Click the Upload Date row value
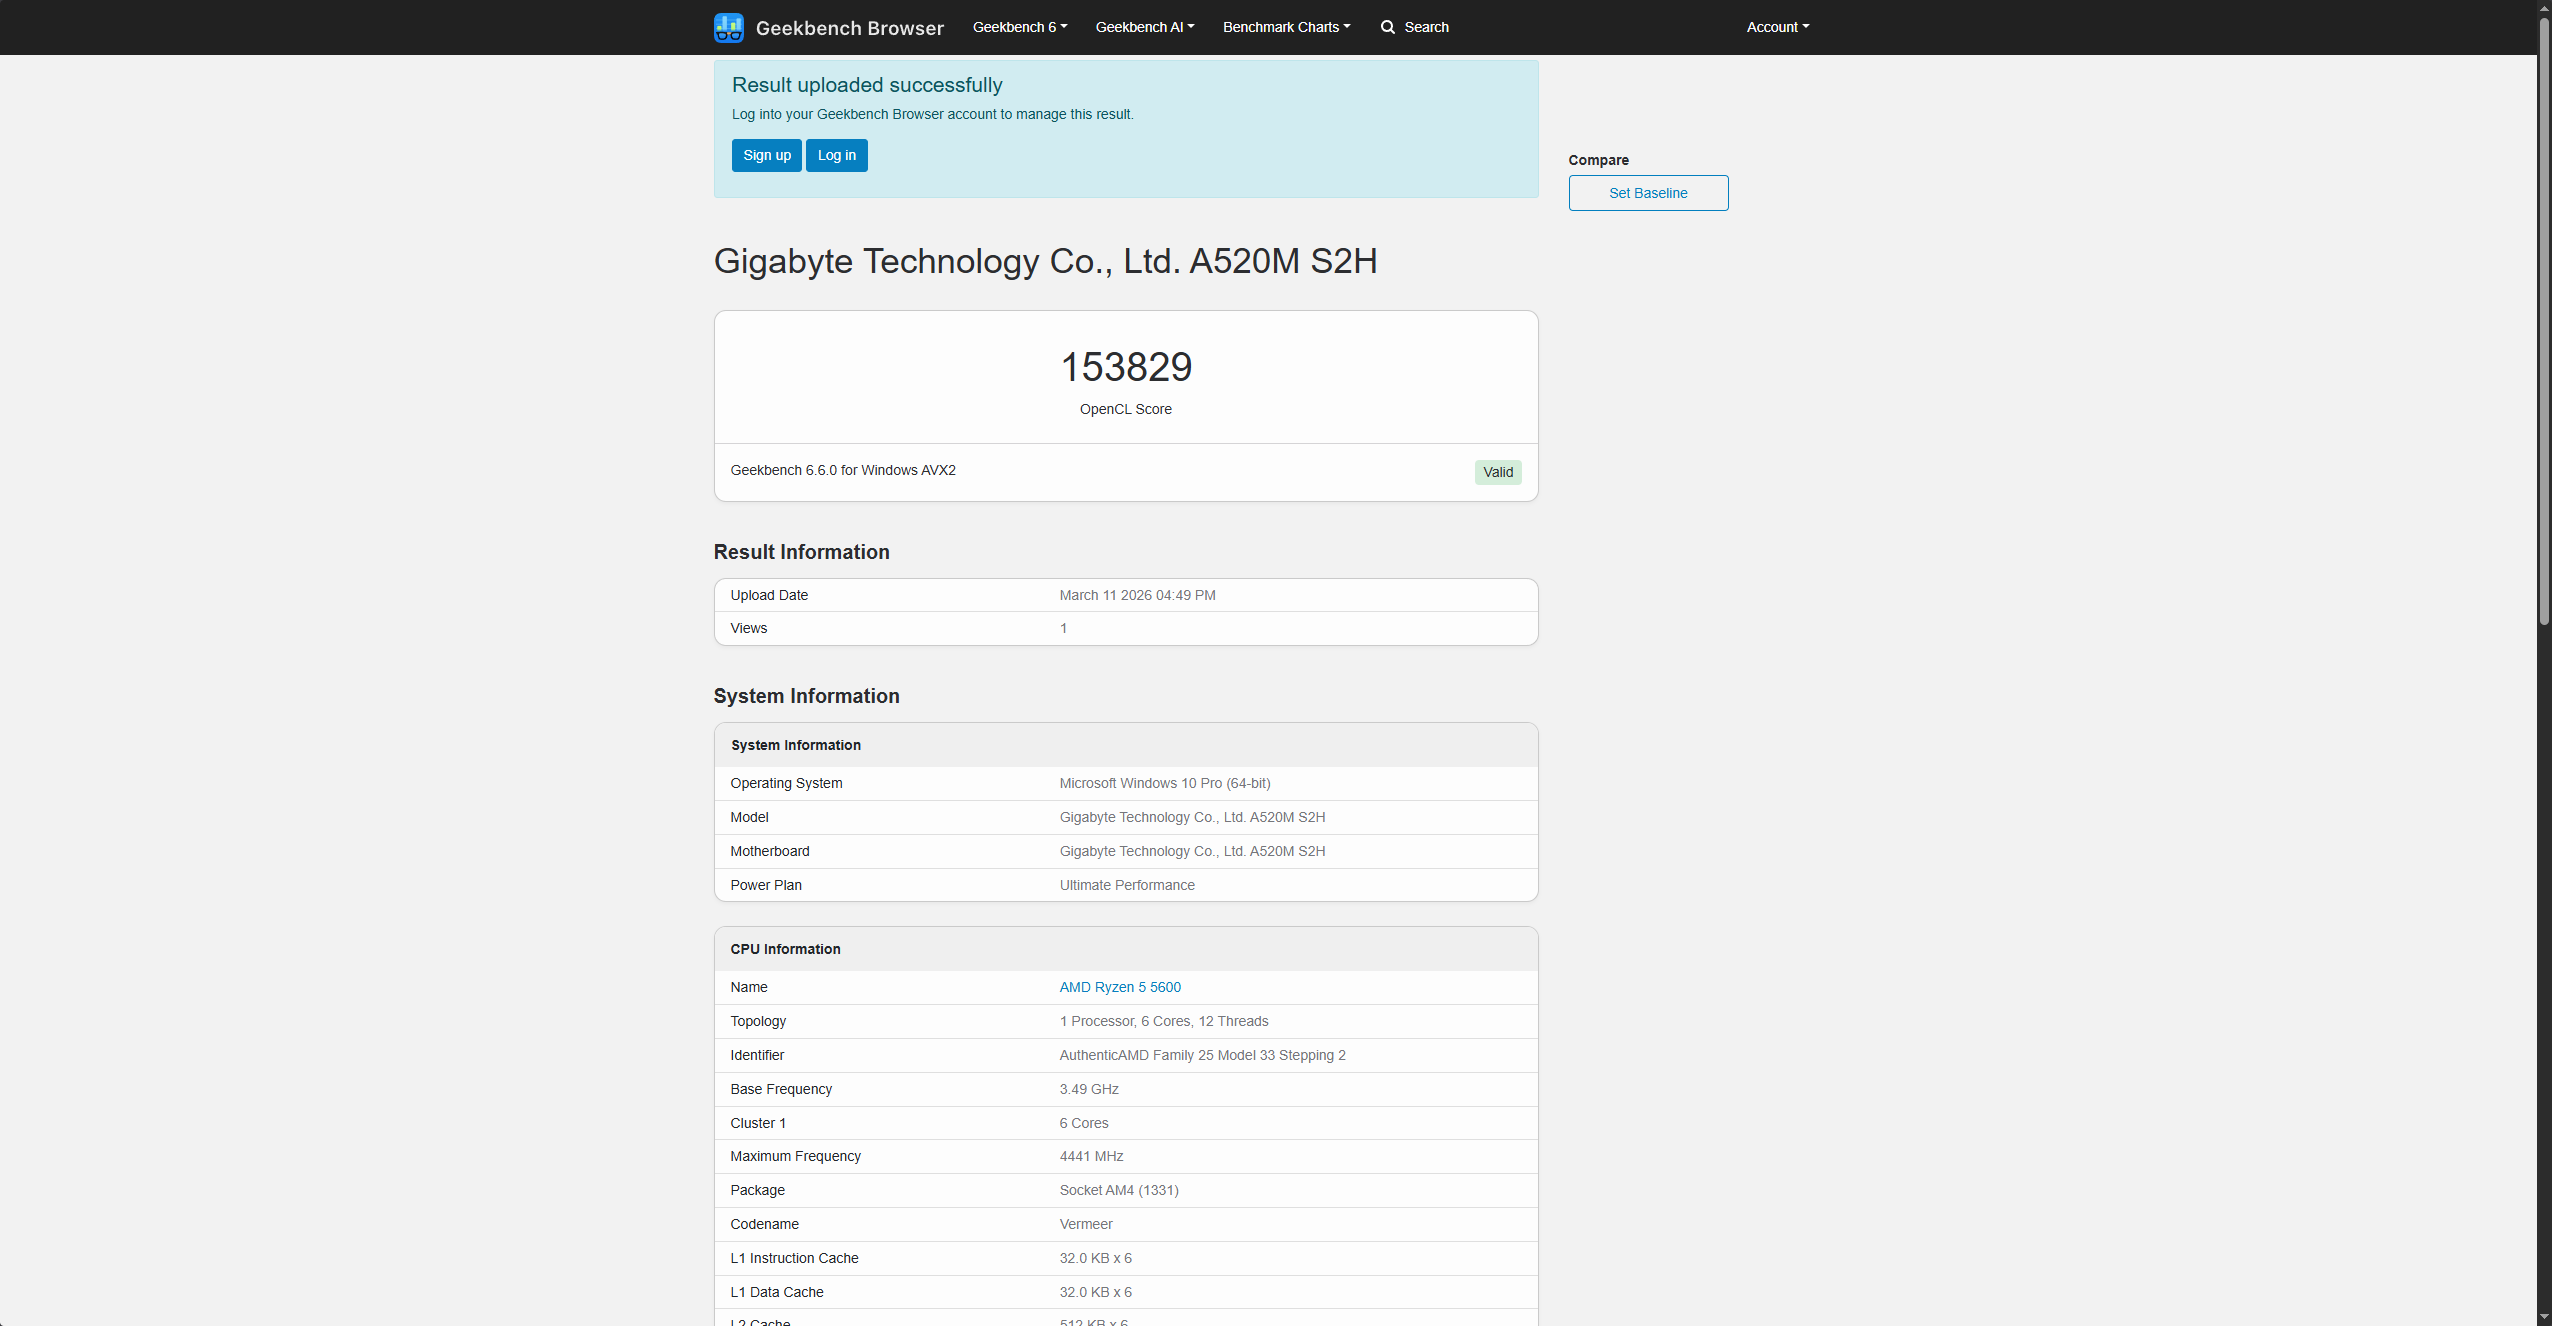This screenshot has width=2552, height=1326. pos(1136,594)
